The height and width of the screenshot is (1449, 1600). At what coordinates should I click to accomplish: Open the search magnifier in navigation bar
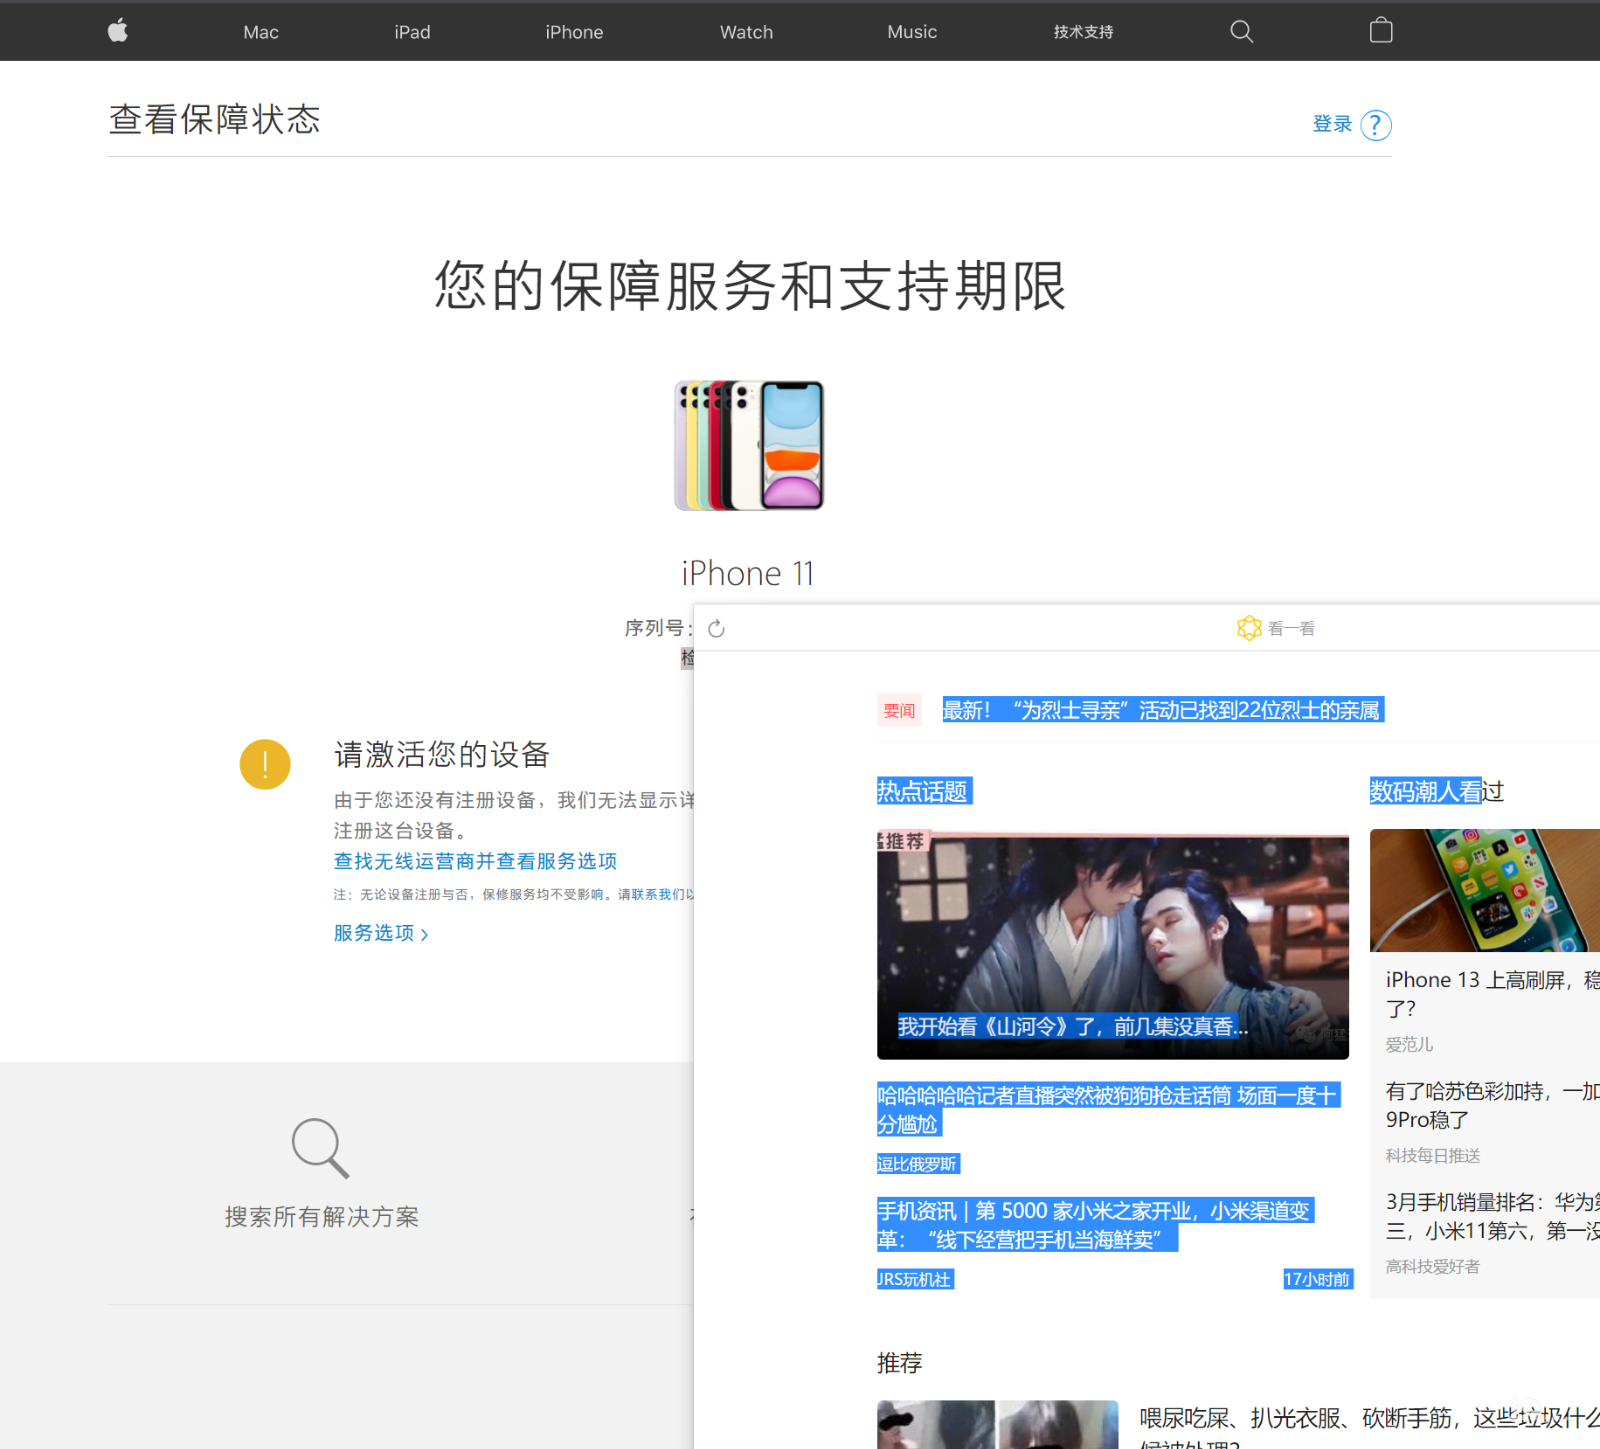pyautogui.click(x=1241, y=32)
